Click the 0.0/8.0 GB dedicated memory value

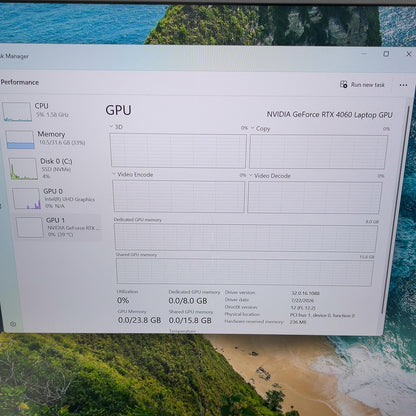[x=188, y=301]
